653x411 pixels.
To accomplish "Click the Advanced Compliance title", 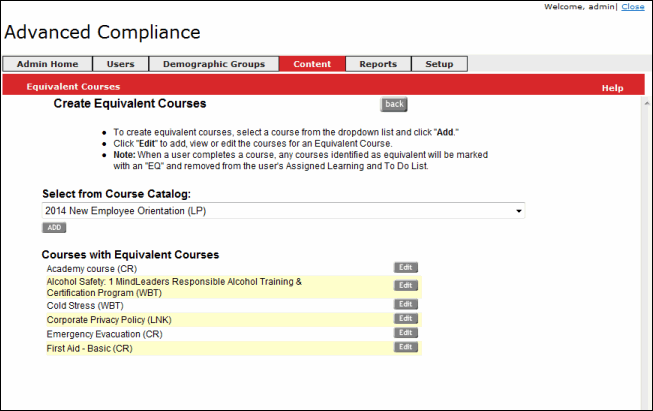I will (x=102, y=32).
